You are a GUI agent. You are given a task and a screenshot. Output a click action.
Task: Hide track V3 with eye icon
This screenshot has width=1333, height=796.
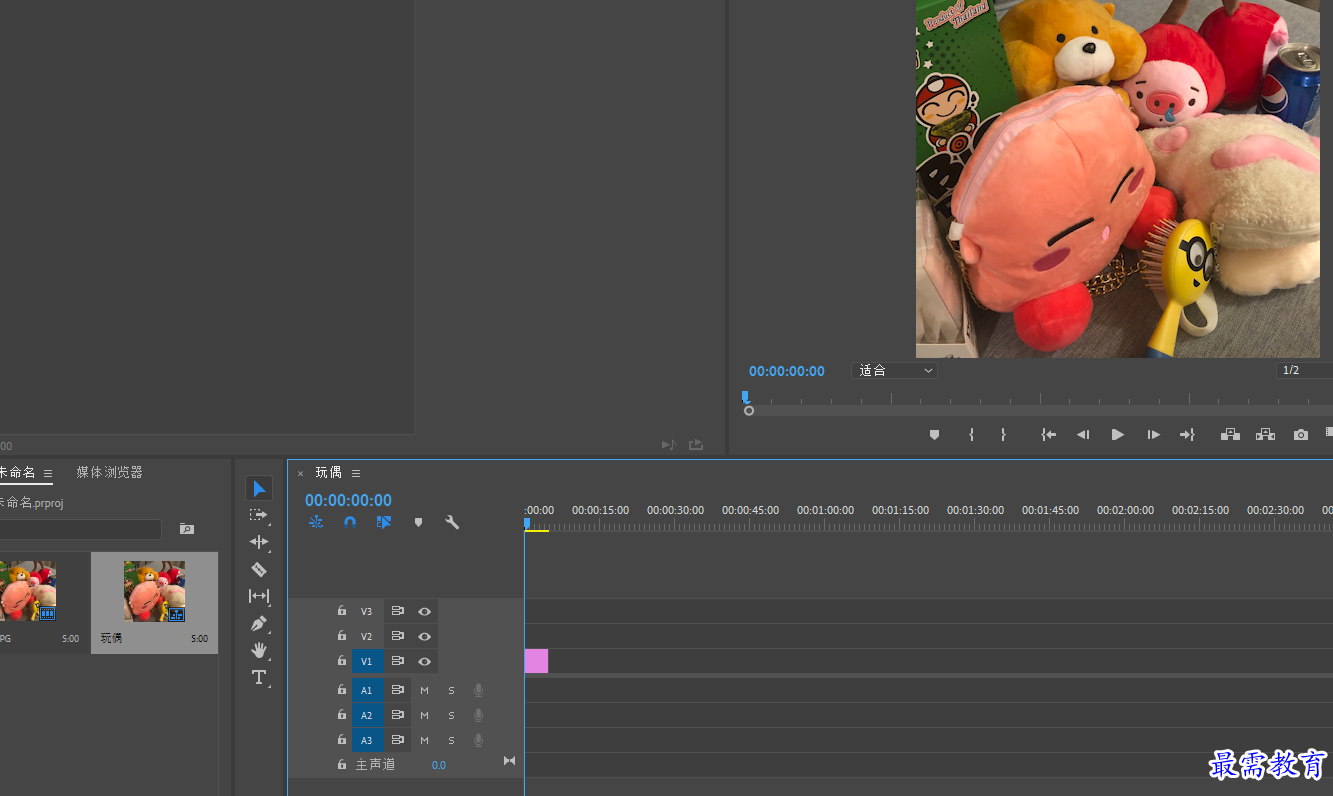click(x=424, y=611)
